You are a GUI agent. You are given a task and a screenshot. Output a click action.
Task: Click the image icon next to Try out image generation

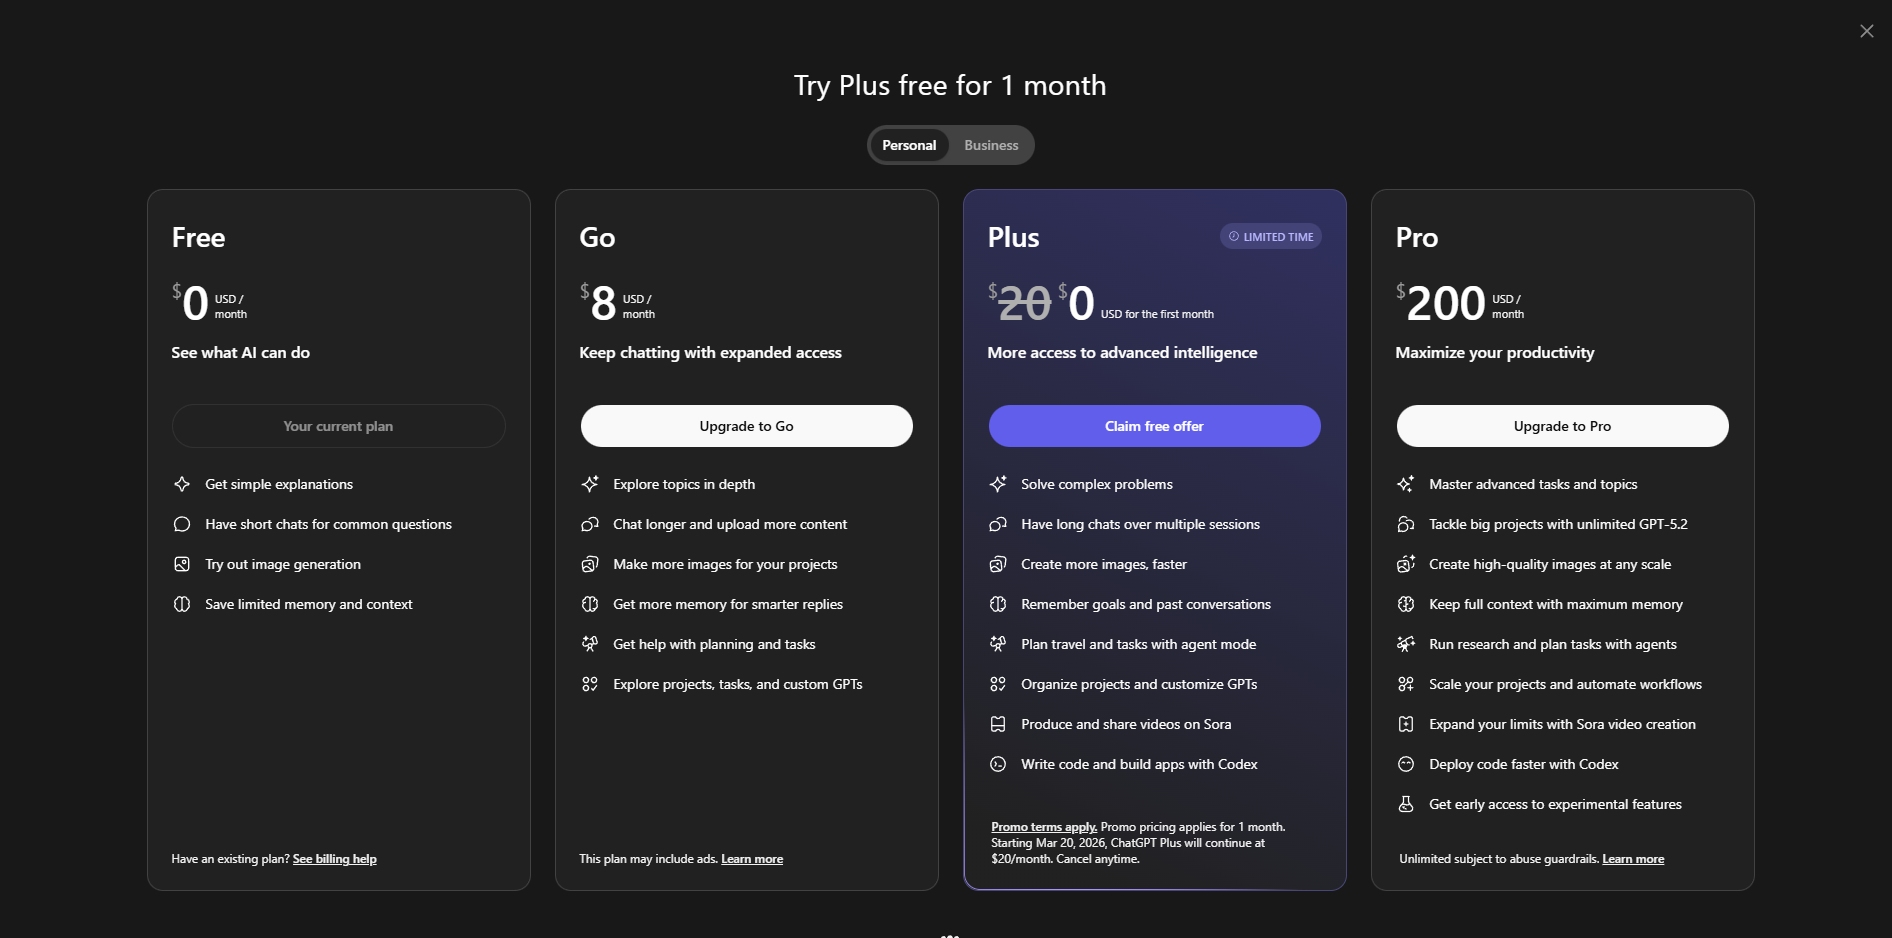pos(182,564)
